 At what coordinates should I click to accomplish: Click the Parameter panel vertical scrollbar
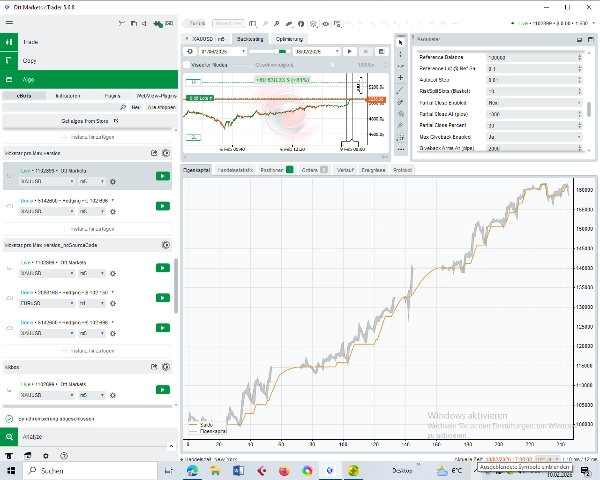pyautogui.click(x=590, y=109)
